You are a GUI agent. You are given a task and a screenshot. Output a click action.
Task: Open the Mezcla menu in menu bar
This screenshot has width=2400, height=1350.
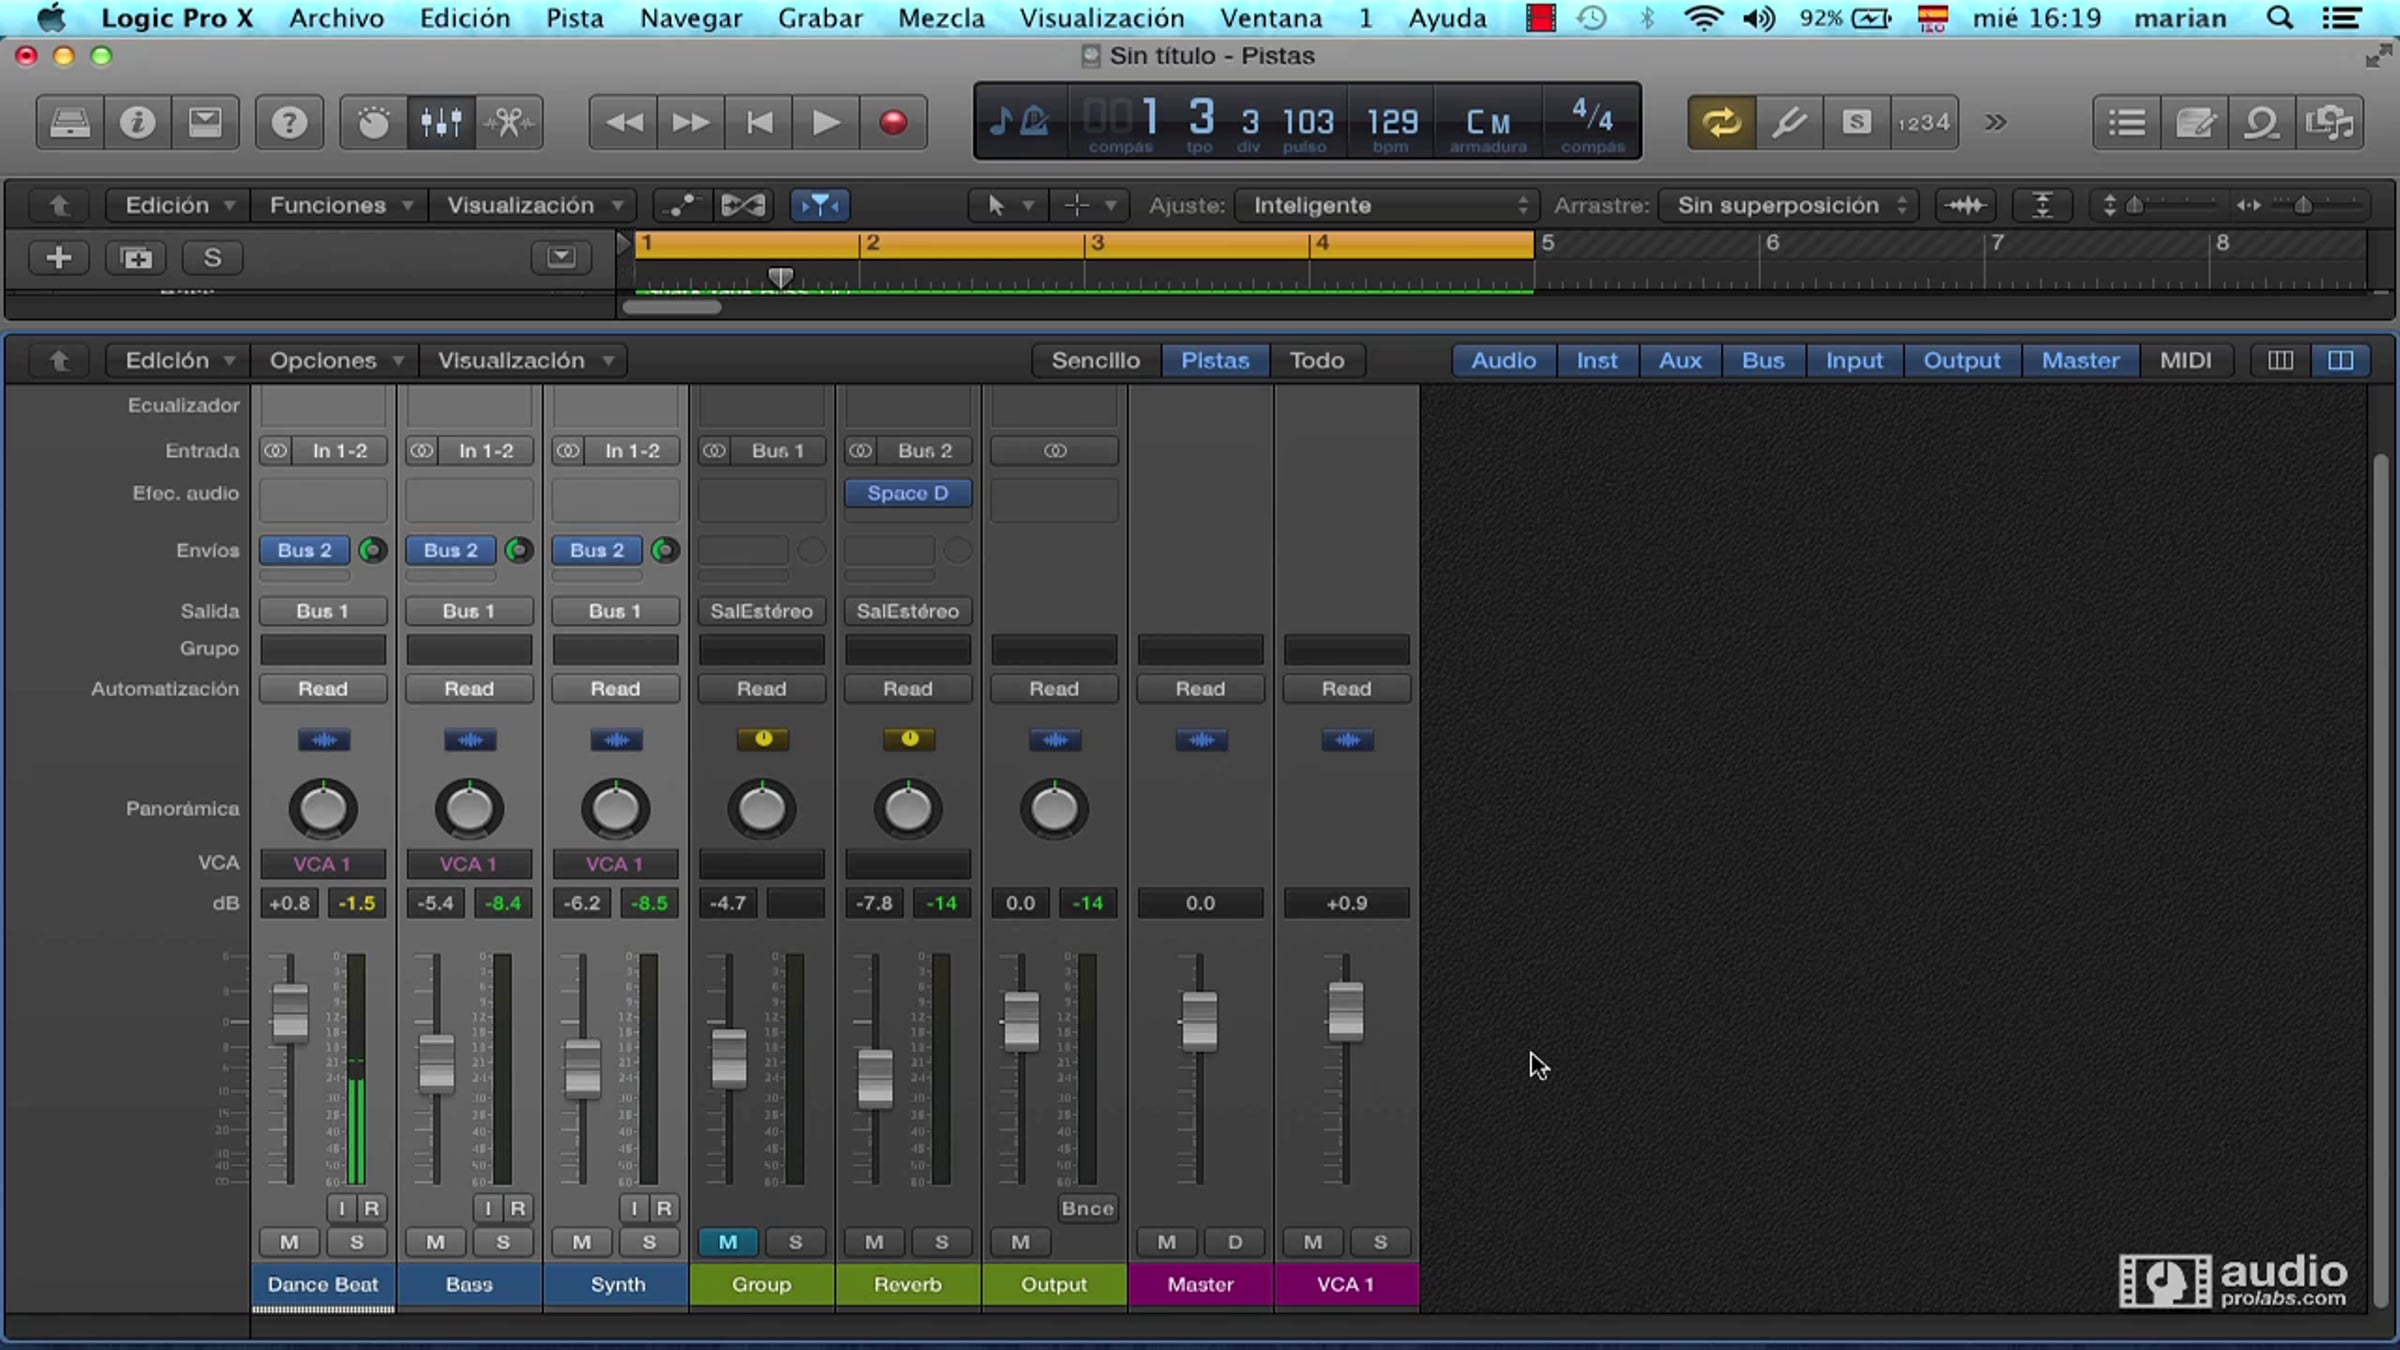point(940,18)
